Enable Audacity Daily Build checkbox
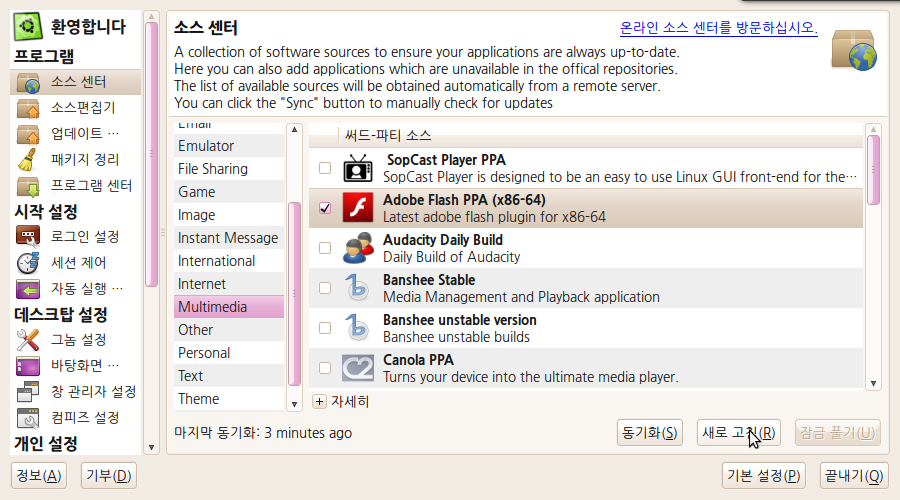Screen dimensions: 900x500 pyautogui.click(x=325, y=248)
